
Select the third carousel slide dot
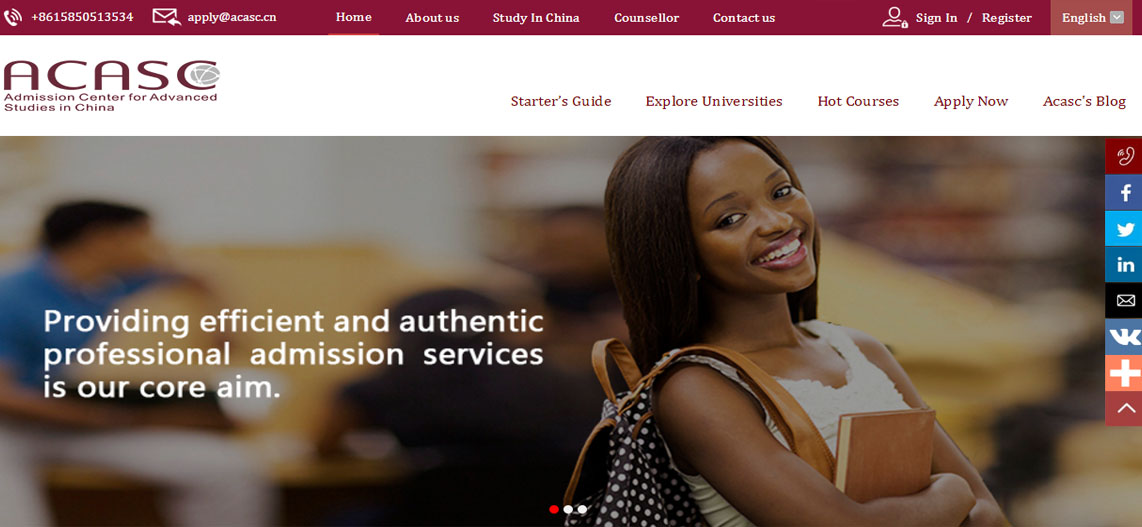(x=582, y=510)
